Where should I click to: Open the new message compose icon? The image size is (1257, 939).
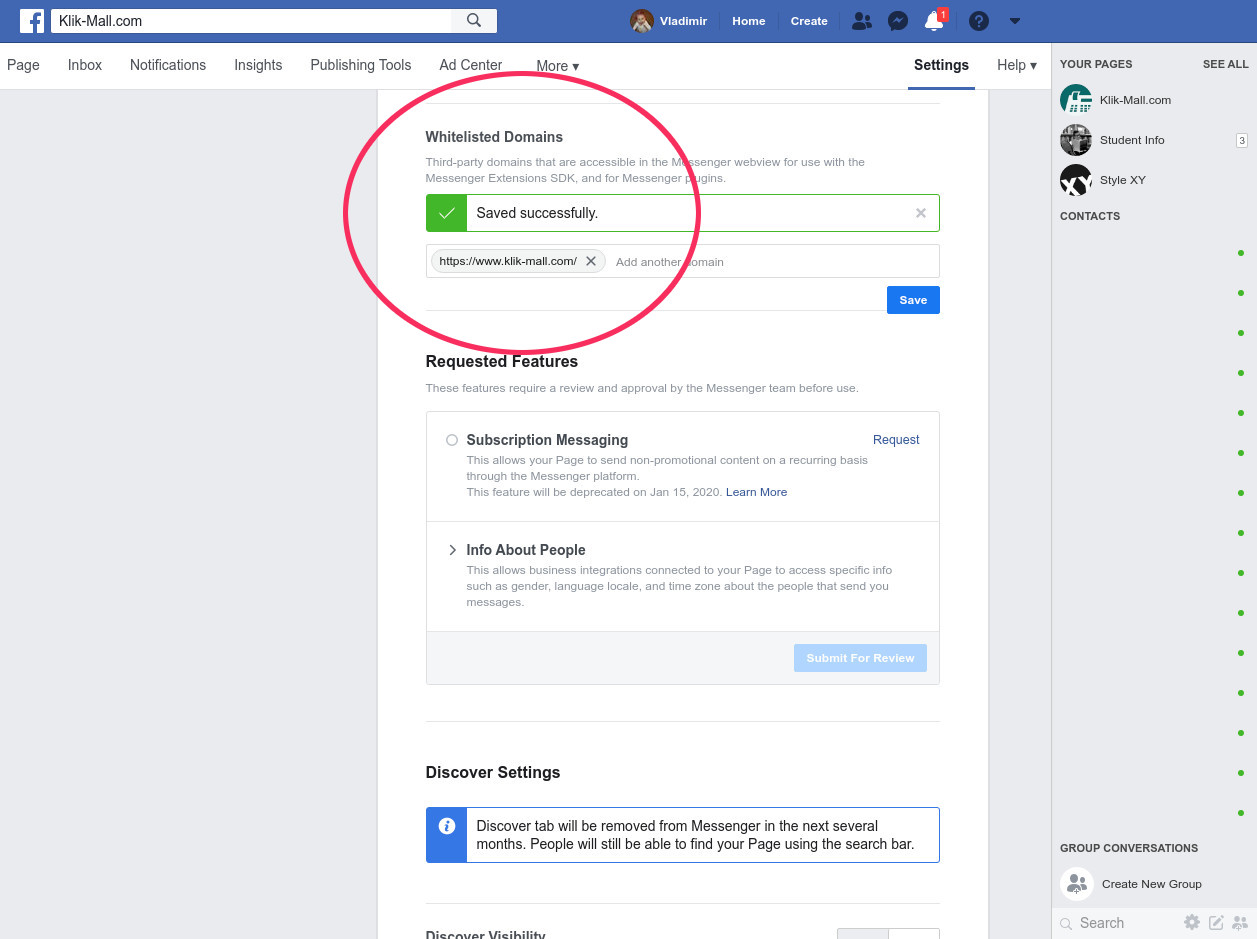[x=1216, y=922]
